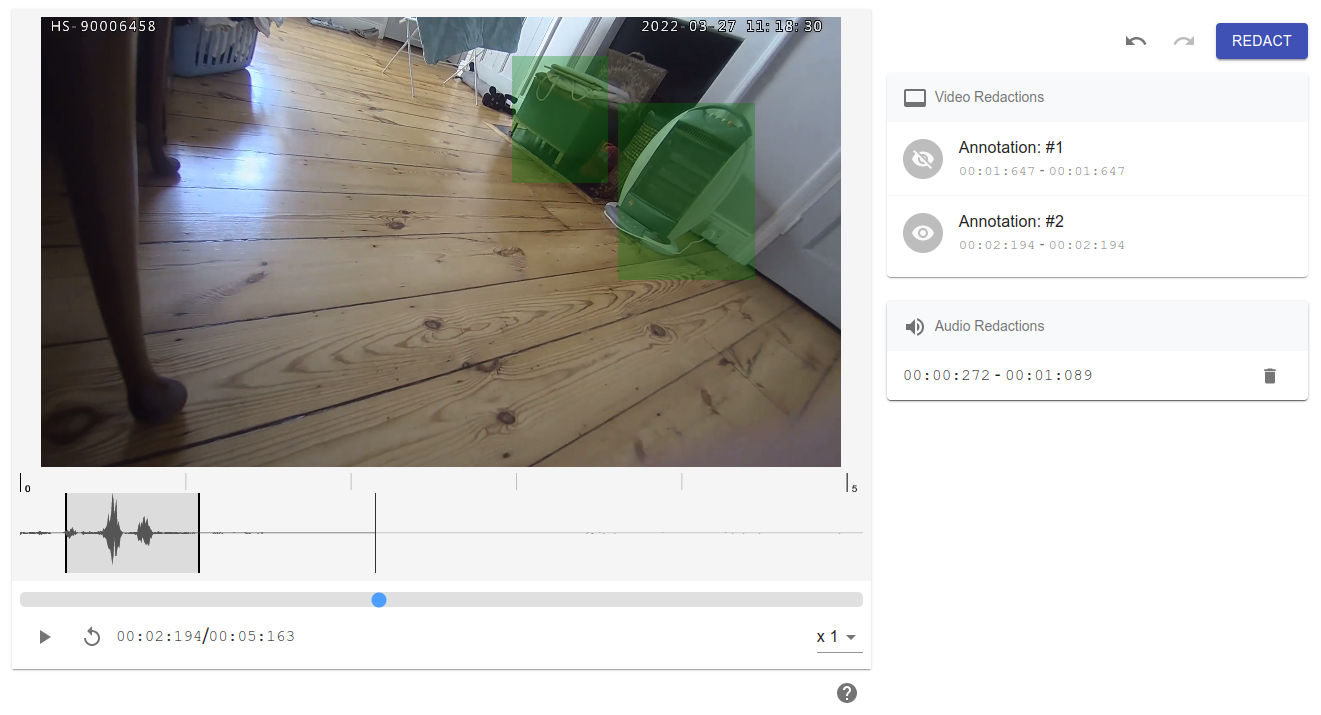Viewport: 1321px width, 715px height.
Task: Click the replay/restart video icon
Action: click(x=92, y=637)
